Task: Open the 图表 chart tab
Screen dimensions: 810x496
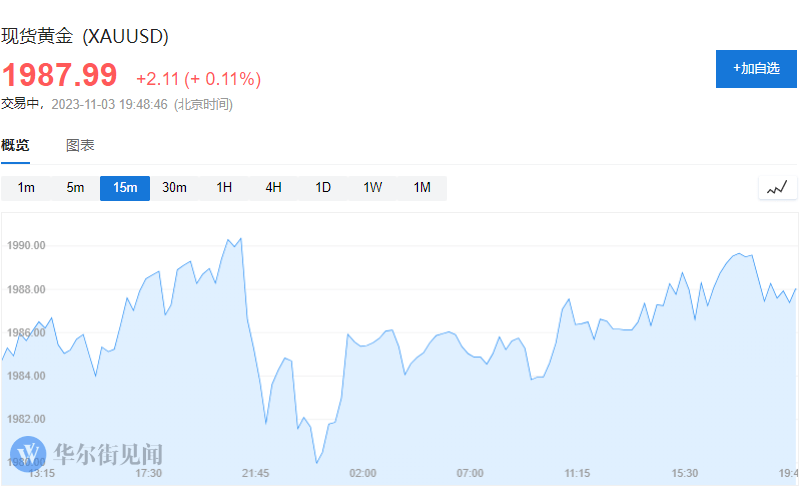Action: click(80, 145)
